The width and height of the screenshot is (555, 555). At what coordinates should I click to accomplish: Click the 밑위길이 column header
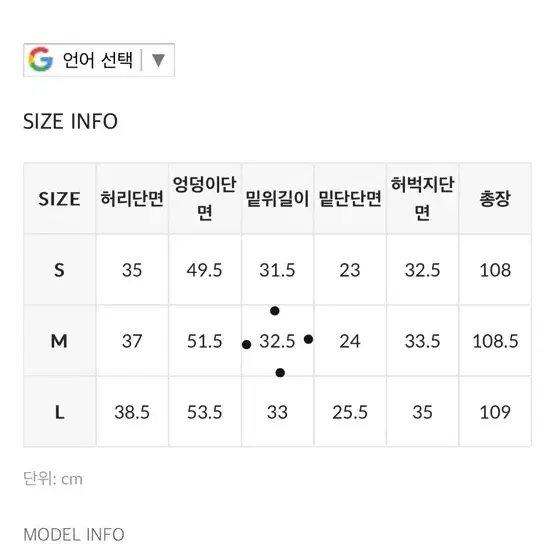click(277, 199)
